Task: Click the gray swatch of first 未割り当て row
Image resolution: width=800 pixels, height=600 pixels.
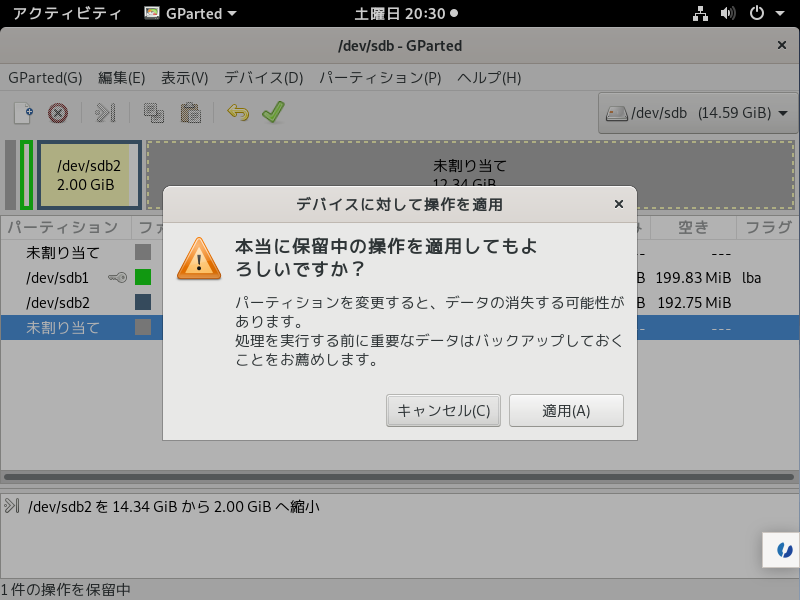Action: click(143, 252)
